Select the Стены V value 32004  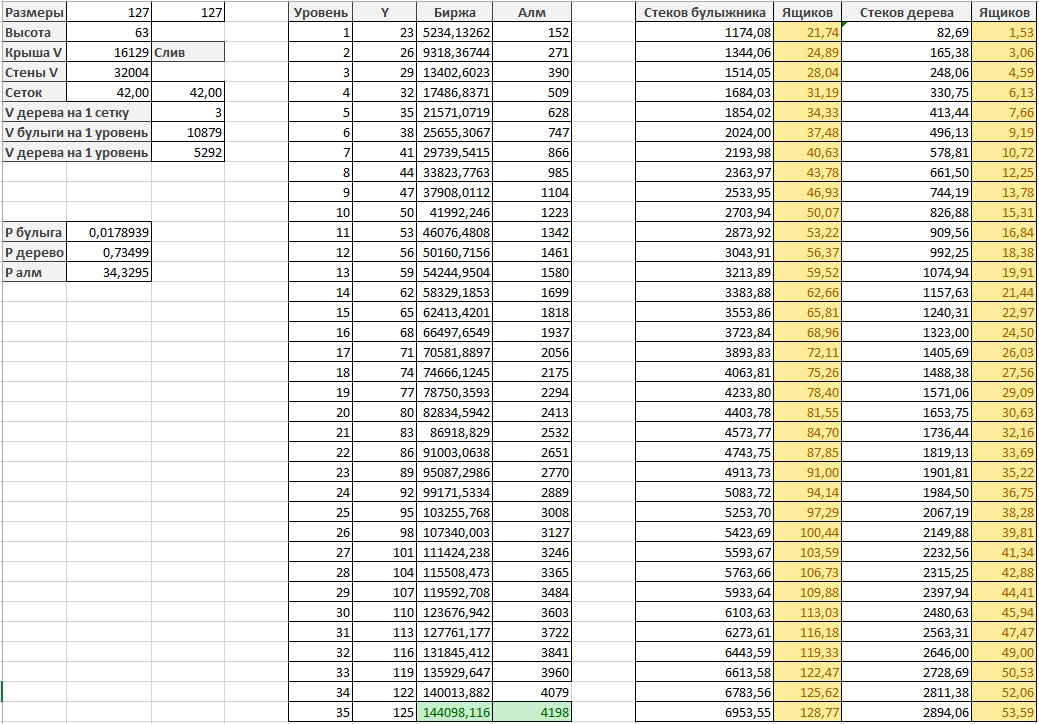coord(109,72)
